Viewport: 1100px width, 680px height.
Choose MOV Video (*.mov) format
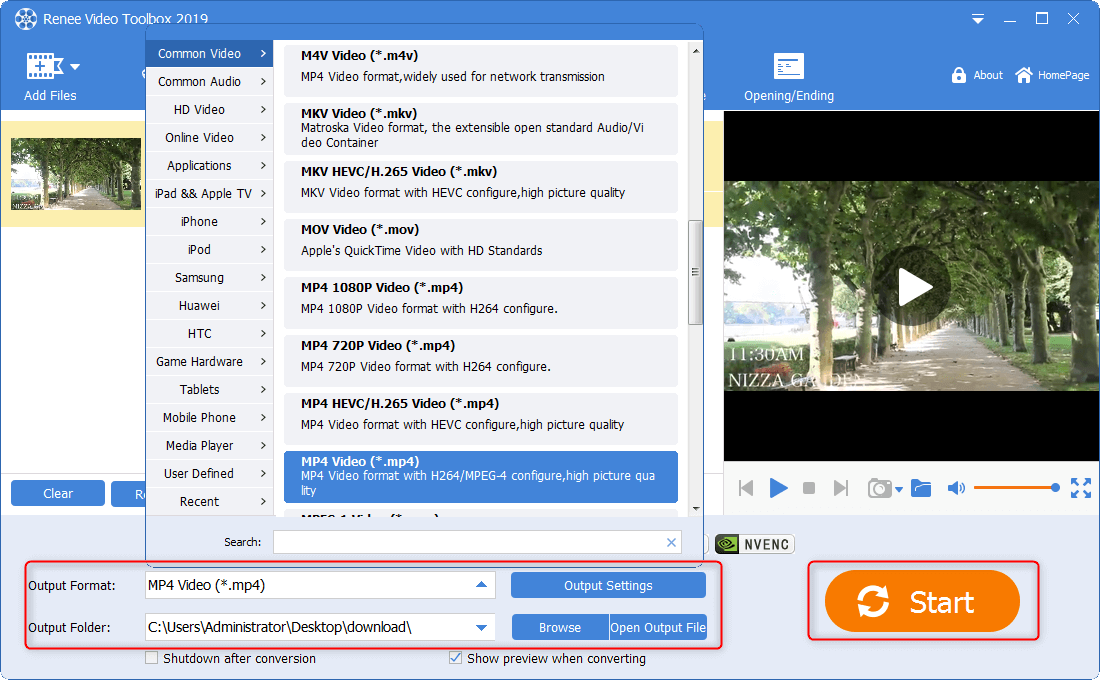481,245
